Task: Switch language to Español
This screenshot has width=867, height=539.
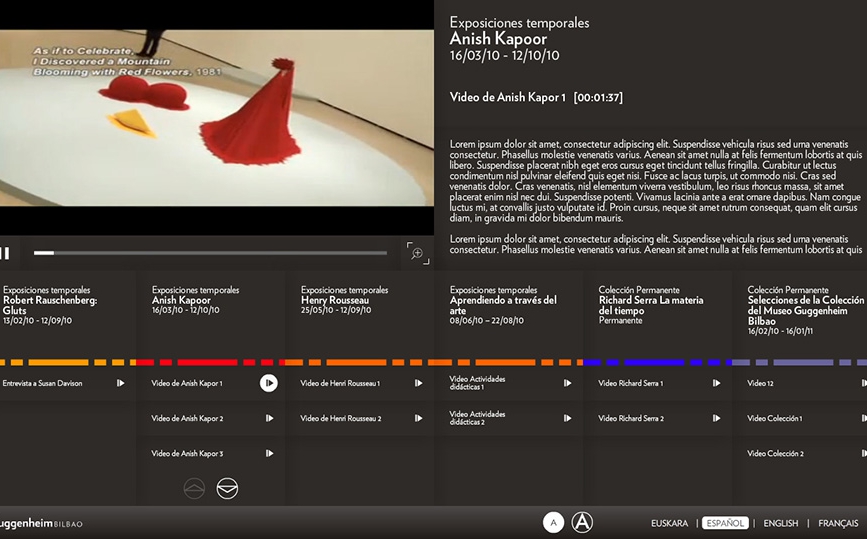Action: (725, 523)
